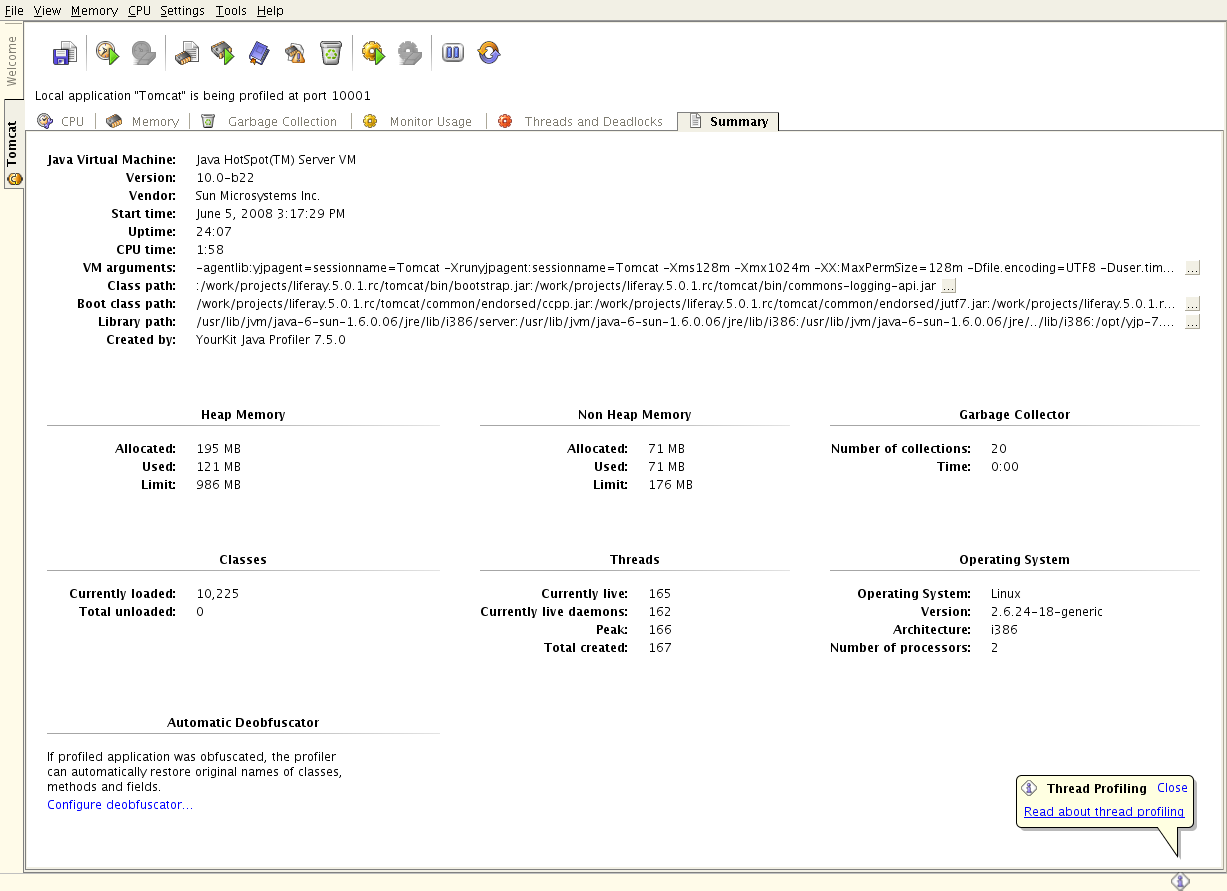The image size is (1227, 891).
Task: Click the start time June 5, 2008 3:17:29 PM
Action: [270, 214]
